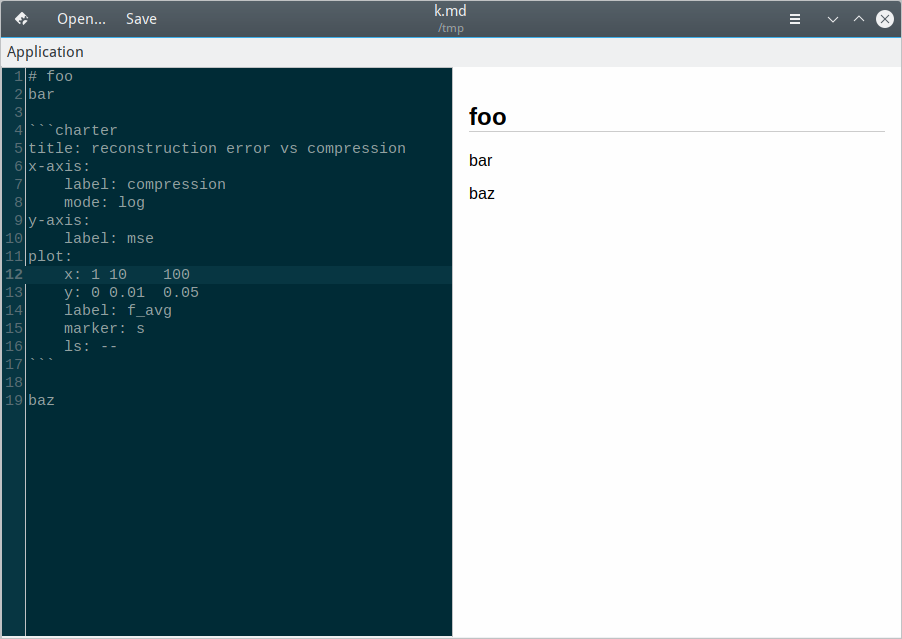
Task: Click the down chevron window button
Action: tap(832, 19)
